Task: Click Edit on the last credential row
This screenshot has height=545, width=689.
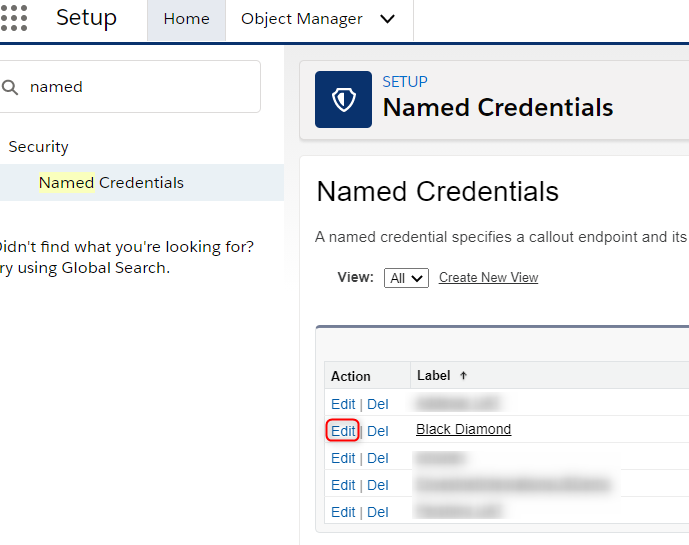Action: click(343, 512)
